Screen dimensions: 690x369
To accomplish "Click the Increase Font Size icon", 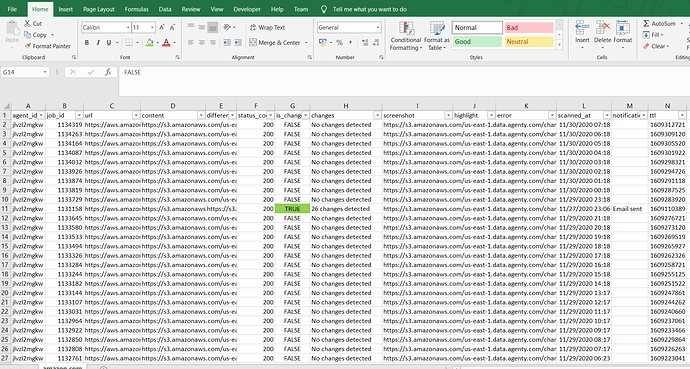I will point(161,27).
